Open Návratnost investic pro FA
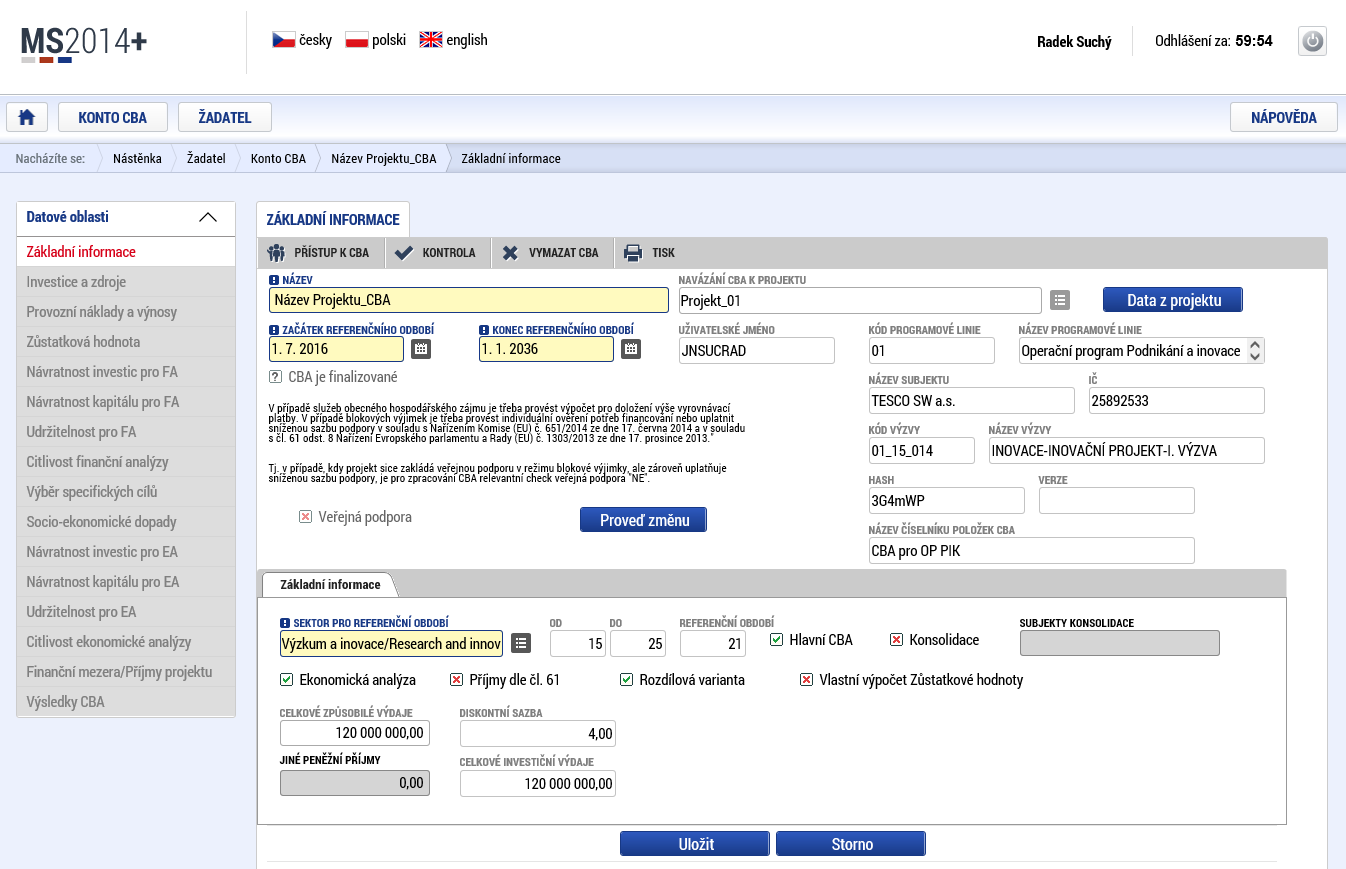 coord(126,372)
